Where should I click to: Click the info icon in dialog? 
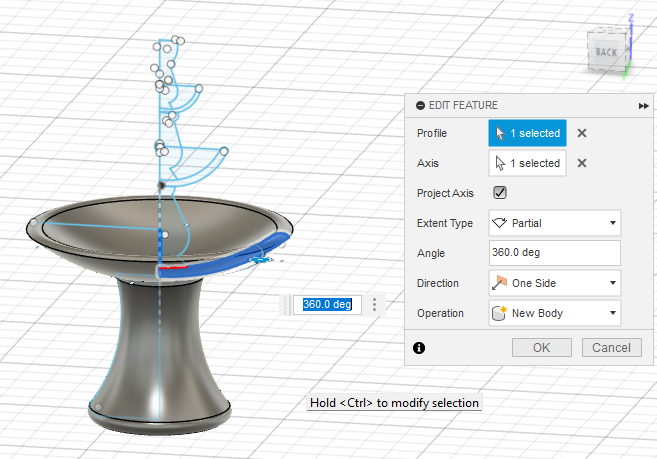(x=419, y=348)
